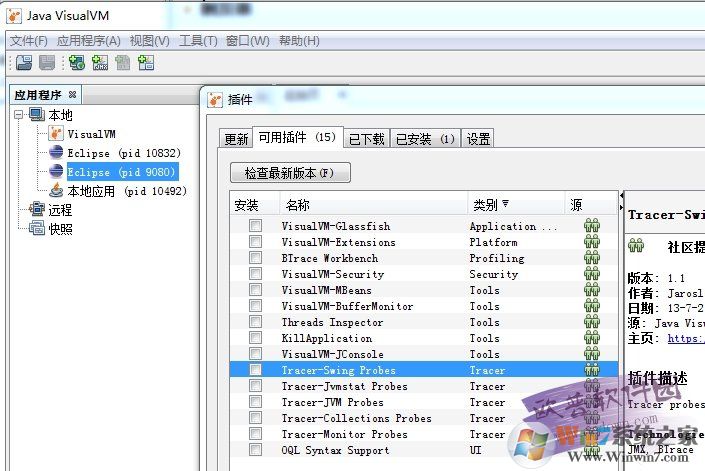Image resolution: width=705 pixels, height=471 pixels.
Task: Check the install box for BTrace Workbench
Action: click(x=255, y=258)
